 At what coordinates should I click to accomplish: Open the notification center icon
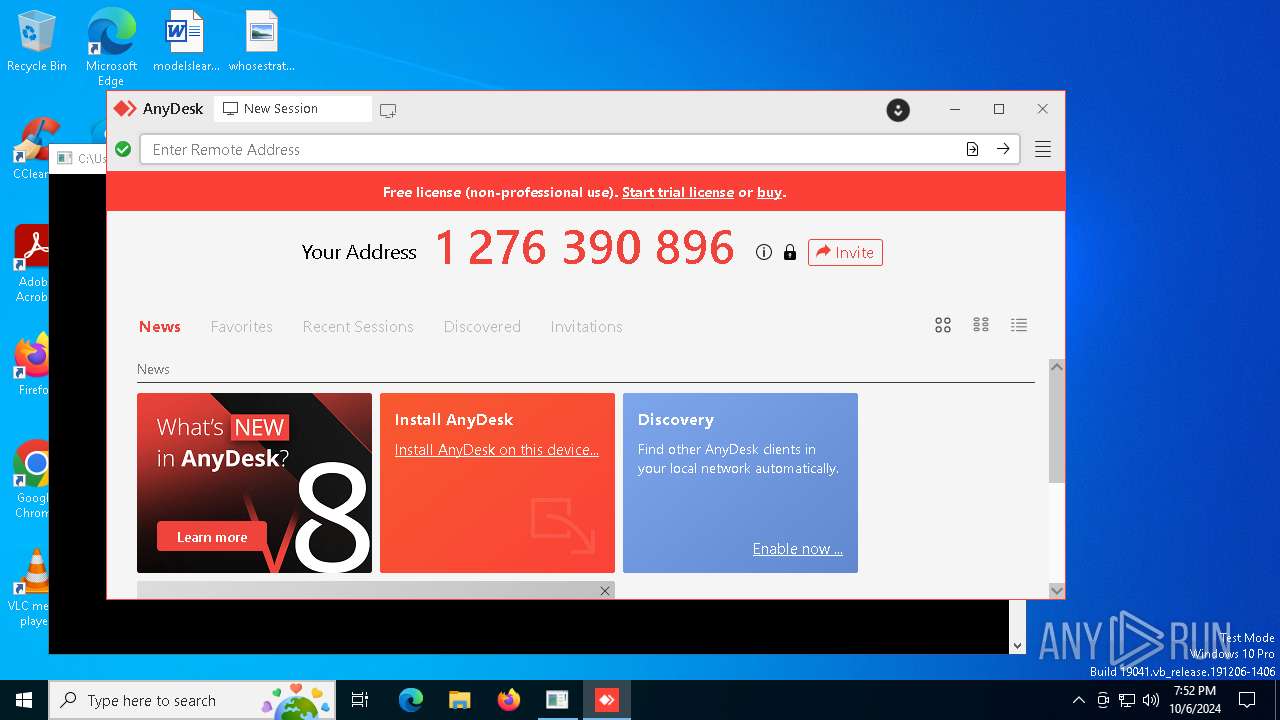pyautogui.click(x=1247, y=700)
